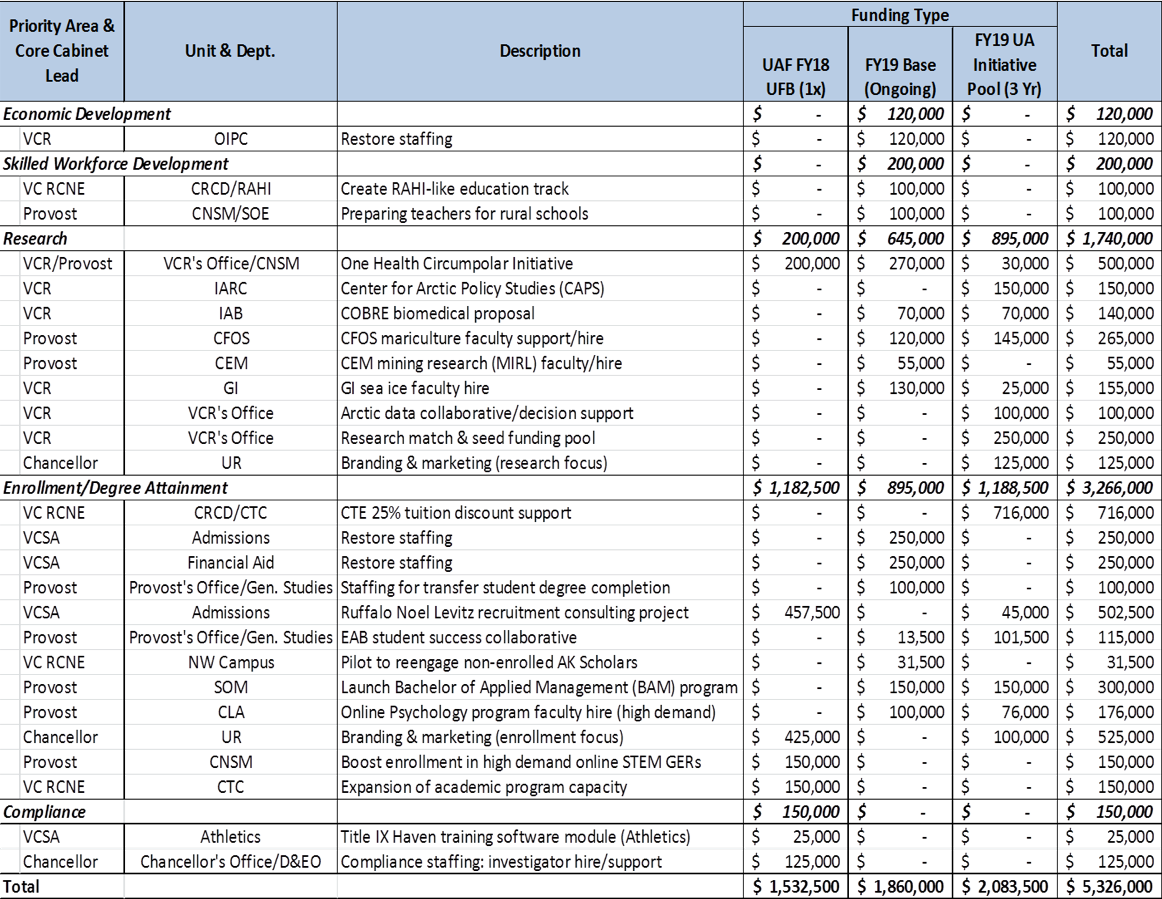Viewport: 1162px width, 899px height.
Task: Select the "Compliance" category cell
Action: click(x=44, y=812)
